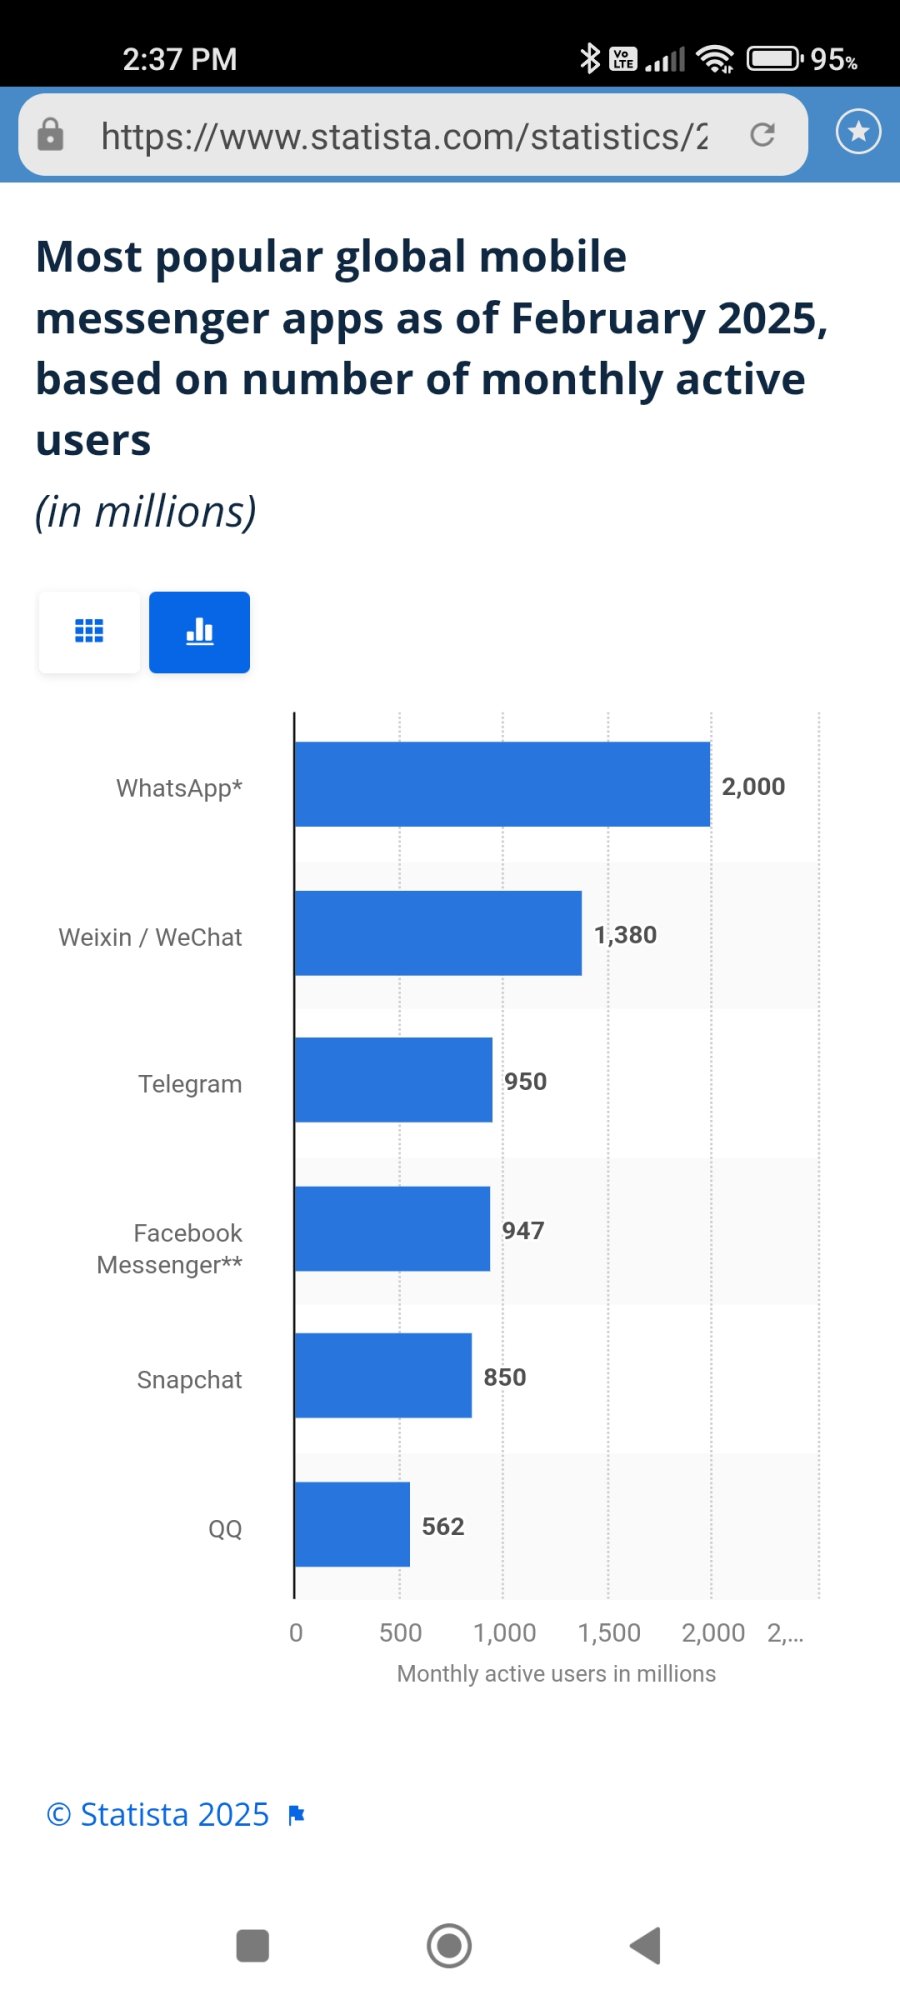Image resolution: width=900 pixels, height=2000 pixels.
Task: Tap the battery indicator in status bar
Action: point(775,59)
